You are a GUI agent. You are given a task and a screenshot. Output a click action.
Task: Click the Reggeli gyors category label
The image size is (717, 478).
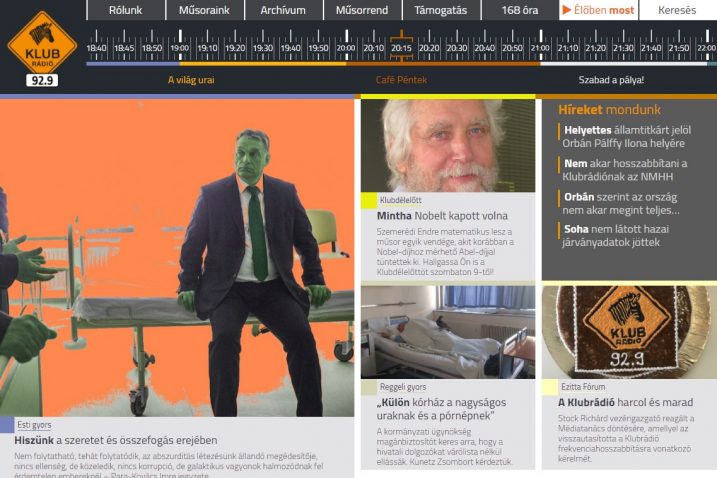[x=403, y=387]
